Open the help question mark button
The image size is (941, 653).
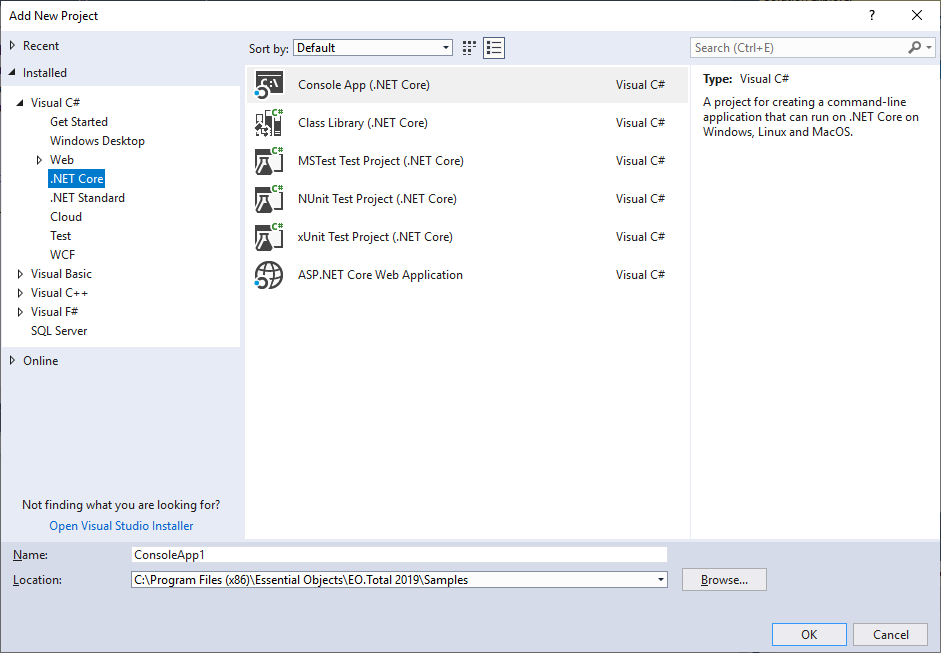872,16
